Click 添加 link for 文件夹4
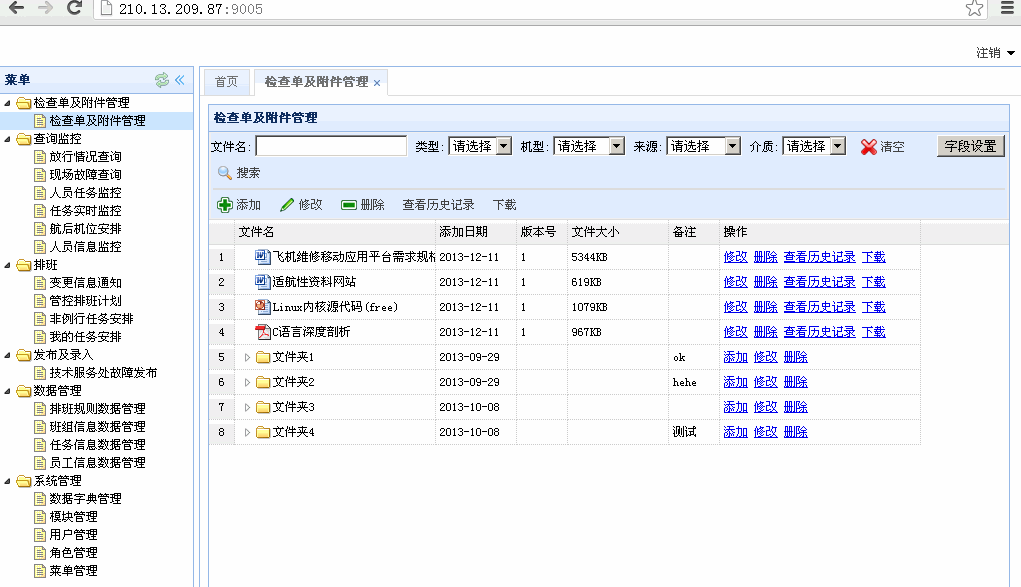Viewport: 1021px width, 587px height. coord(735,432)
